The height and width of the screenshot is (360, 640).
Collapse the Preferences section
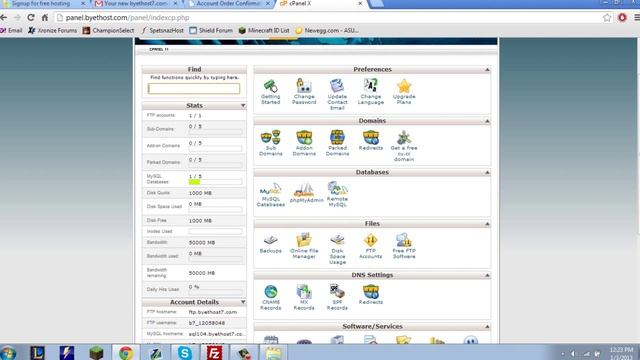pos(487,70)
